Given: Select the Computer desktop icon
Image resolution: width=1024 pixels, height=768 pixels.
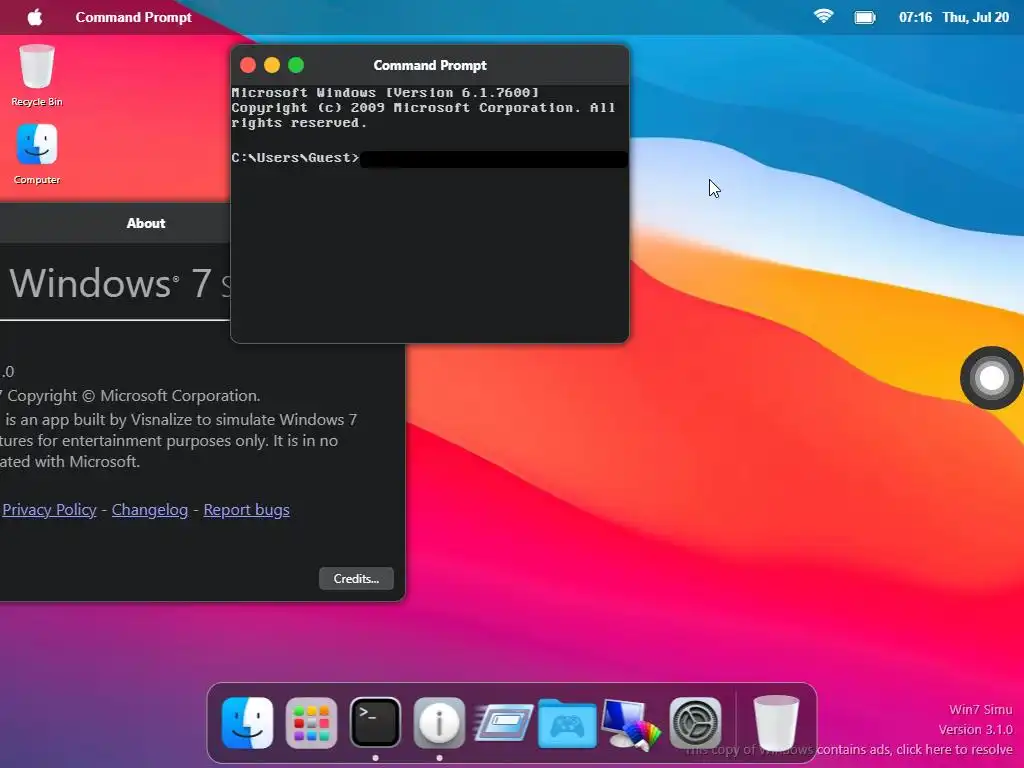Looking at the screenshot, I should coord(37,155).
